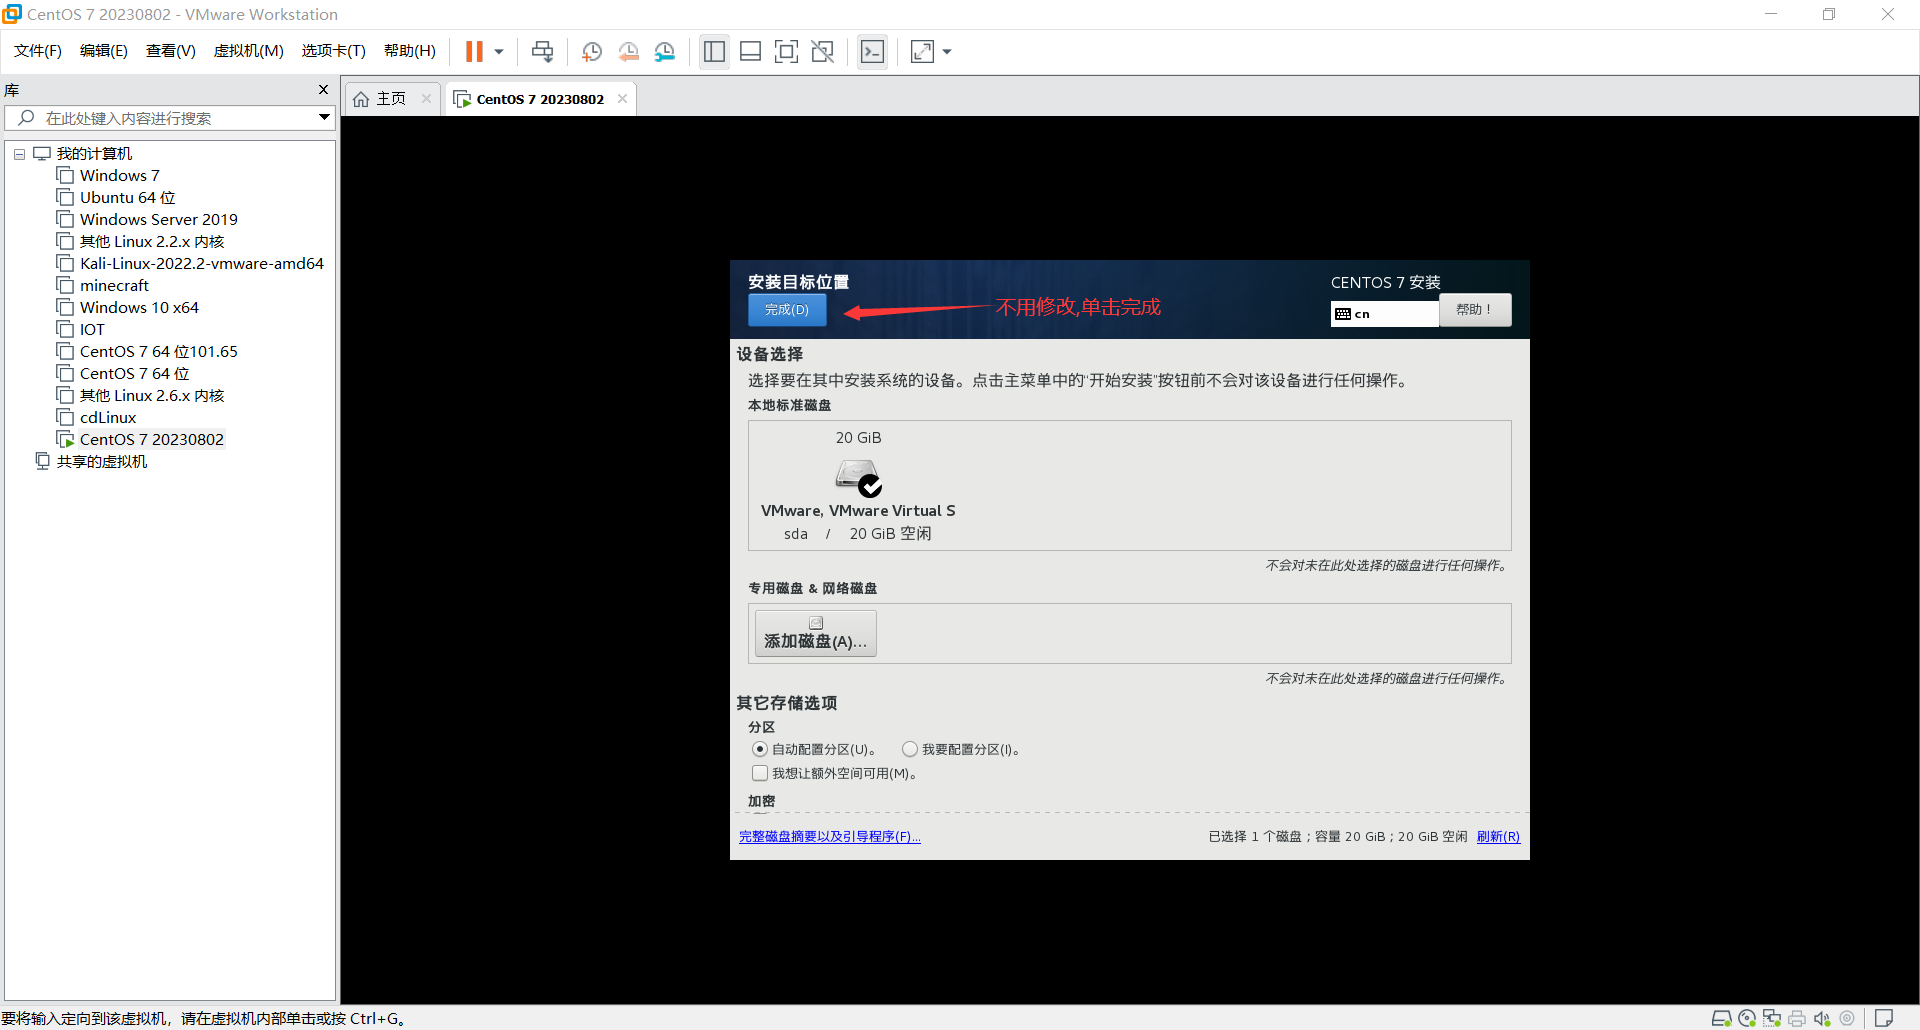1920x1030 pixels.
Task: Click the message log note icon
Action: point(1884,1018)
